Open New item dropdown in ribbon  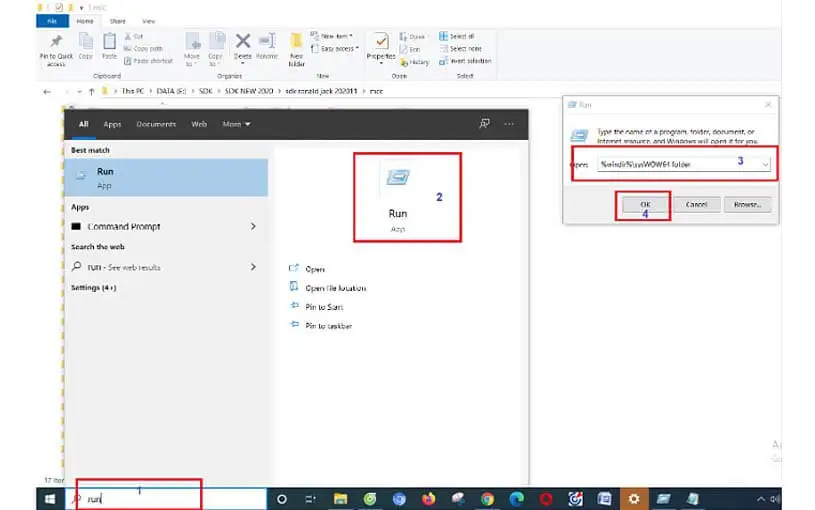pyautogui.click(x=332, y=36)
